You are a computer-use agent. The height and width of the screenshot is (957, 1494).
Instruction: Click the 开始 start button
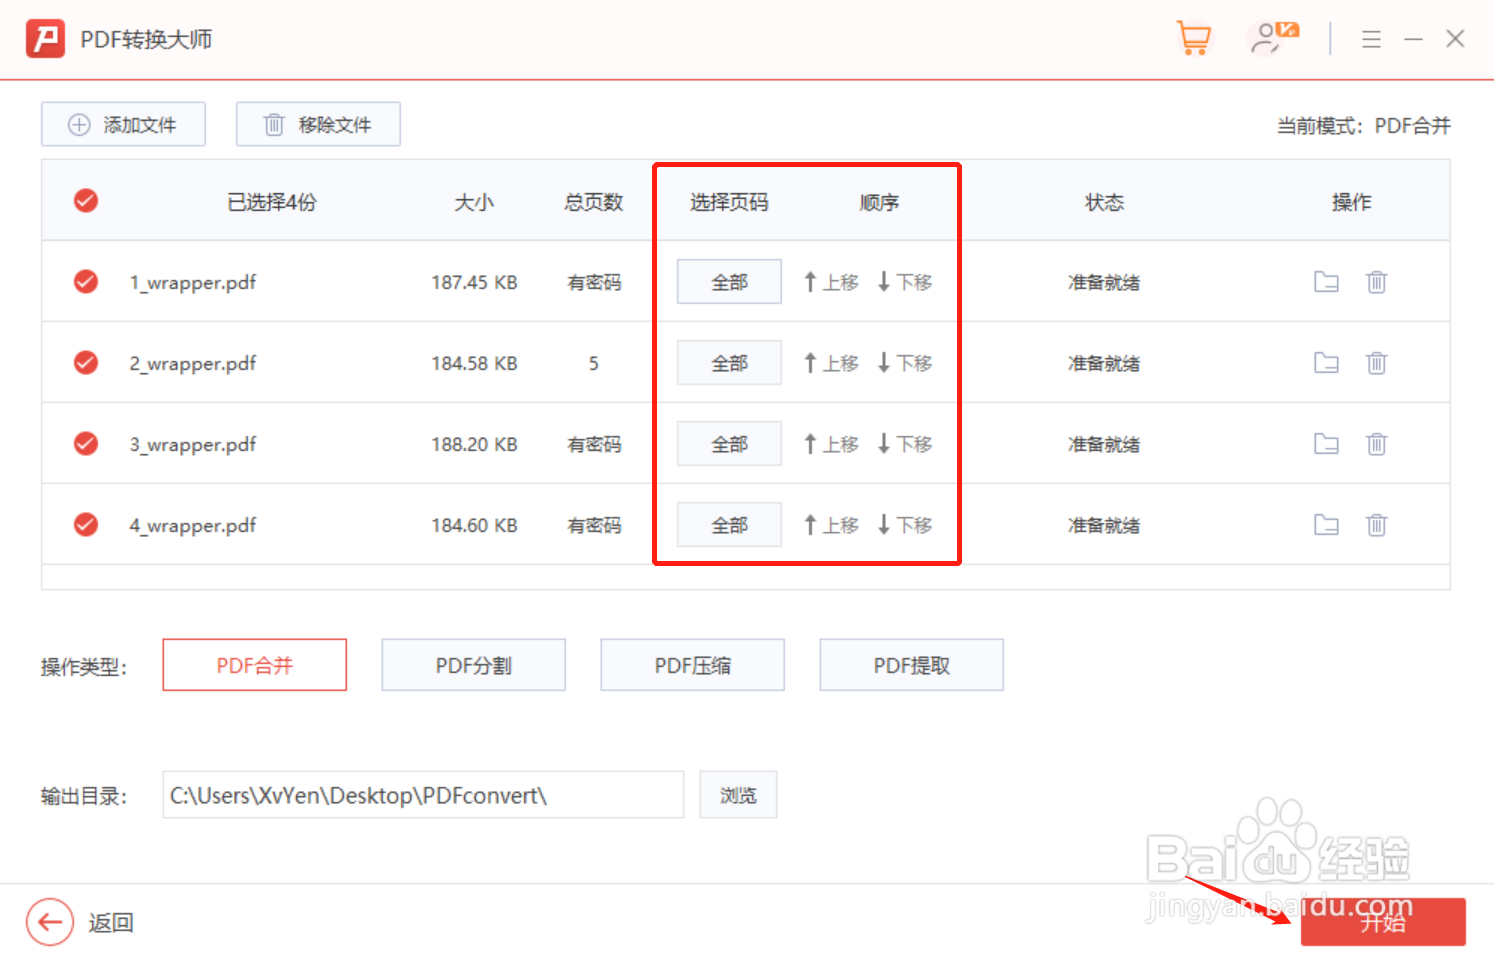[x=1383, y=922]
